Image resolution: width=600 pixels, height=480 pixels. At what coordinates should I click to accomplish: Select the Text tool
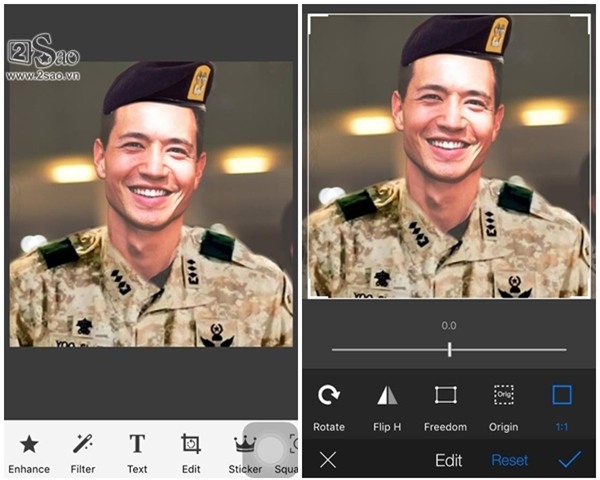137,444
